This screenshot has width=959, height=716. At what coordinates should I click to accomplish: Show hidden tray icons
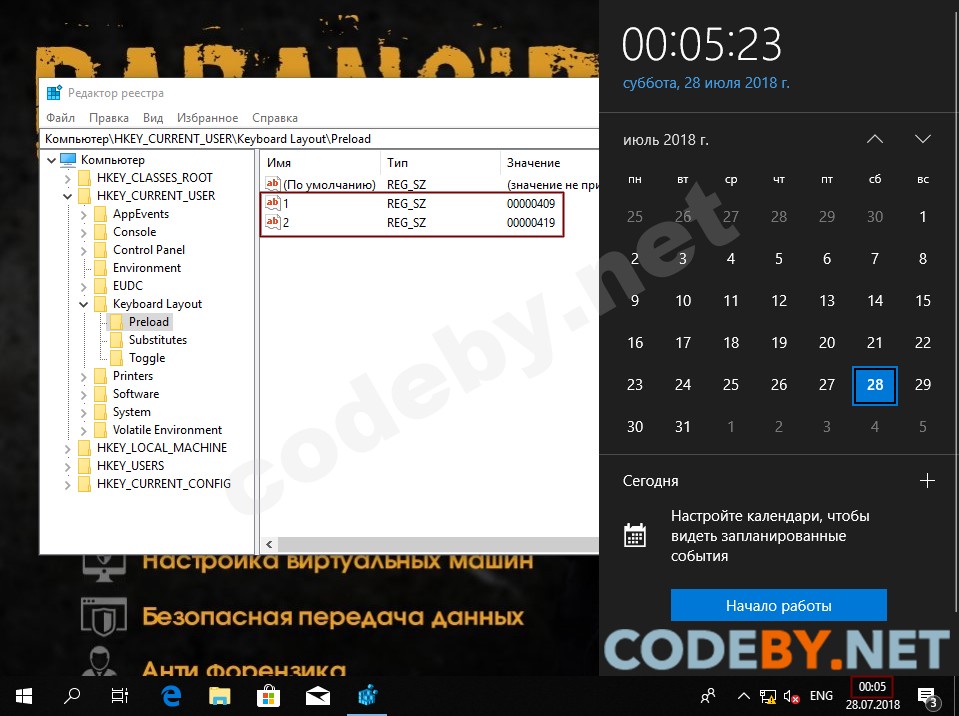pos(744,696)
